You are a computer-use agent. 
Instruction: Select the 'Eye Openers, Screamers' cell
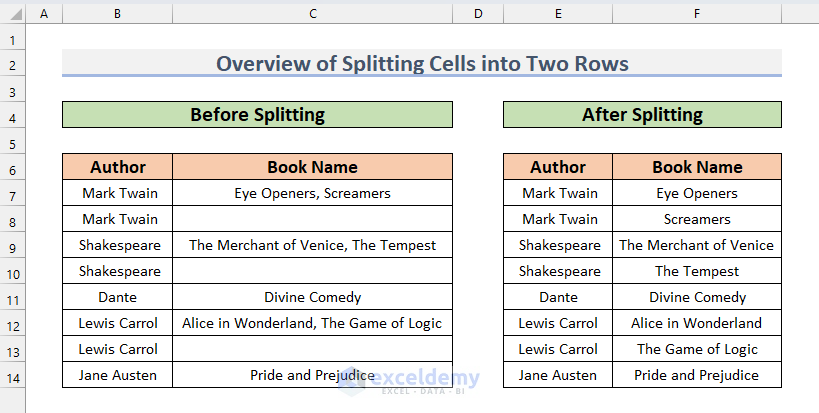(312, 193)
